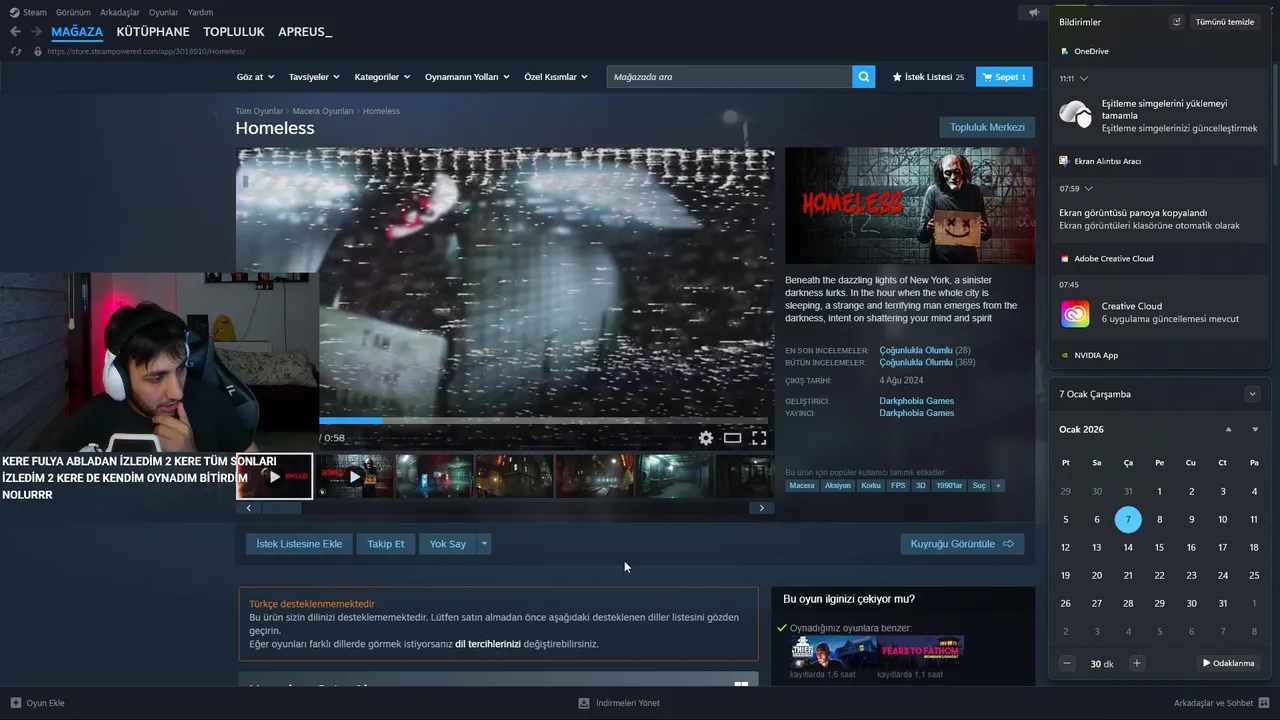Open the dil tercihlerinizi link
Viewport: 1280px width, 720px height.
[488, 644]
